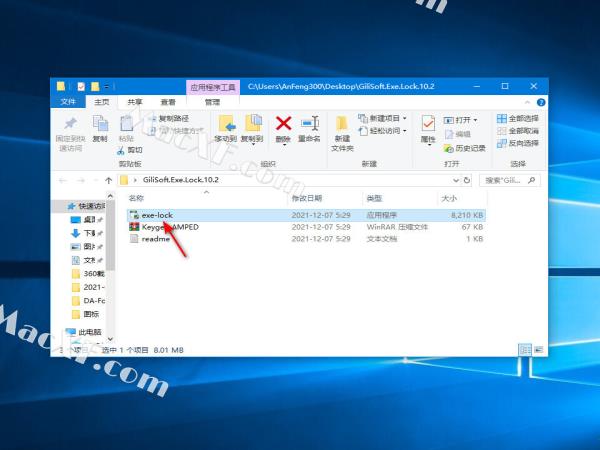
Task: Click the Keygen WinRAR file icon
Action: point(134,227)
